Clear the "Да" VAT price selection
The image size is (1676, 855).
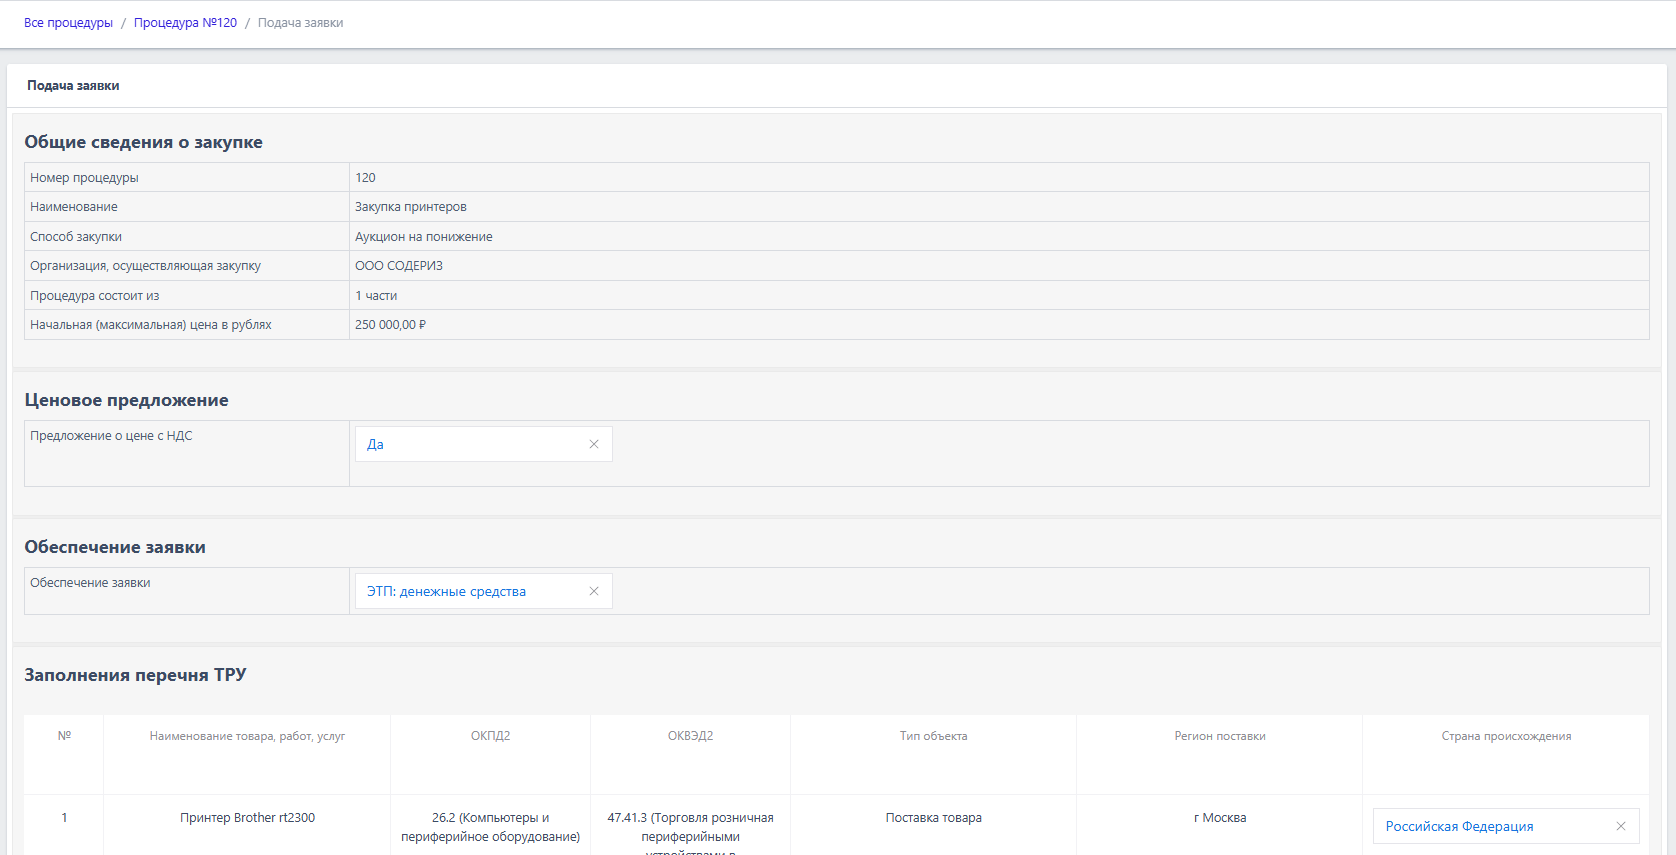[594, 444]
